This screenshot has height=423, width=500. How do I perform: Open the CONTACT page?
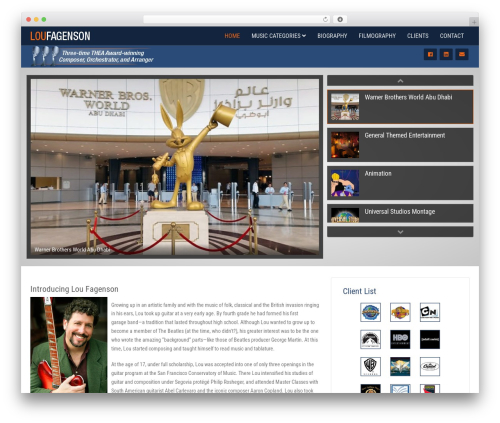(x=452, y=36)
